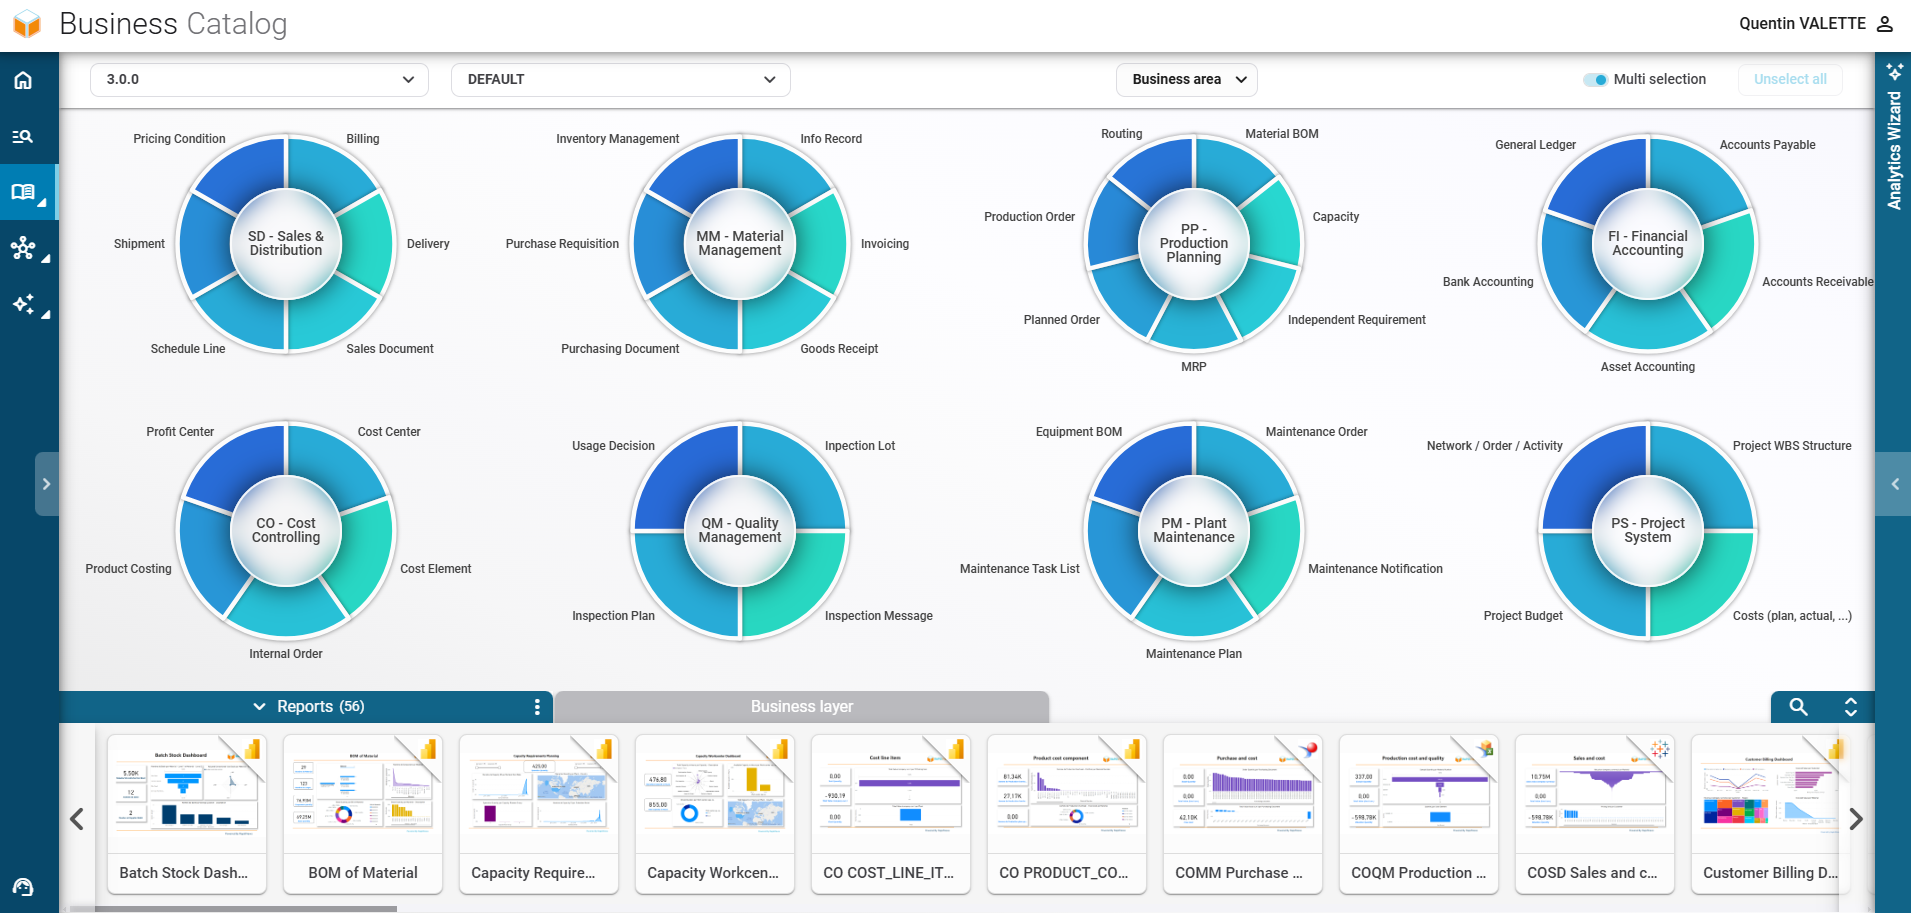Toggle the Multi selection switch
The height and width of the screenshot is (913, 1911).
point(1595,80)
